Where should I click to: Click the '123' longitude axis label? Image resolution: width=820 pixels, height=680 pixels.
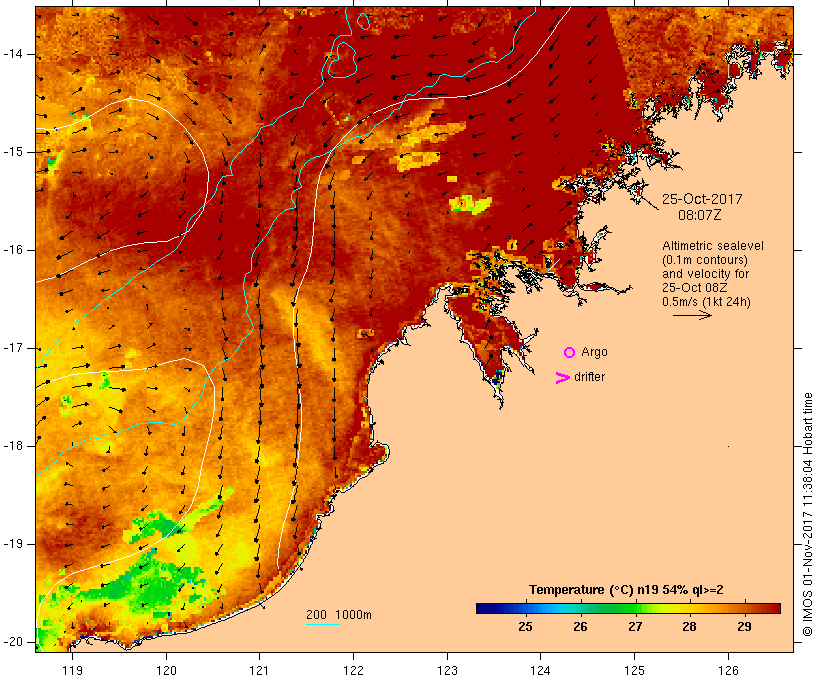click(x=447, y=671)
